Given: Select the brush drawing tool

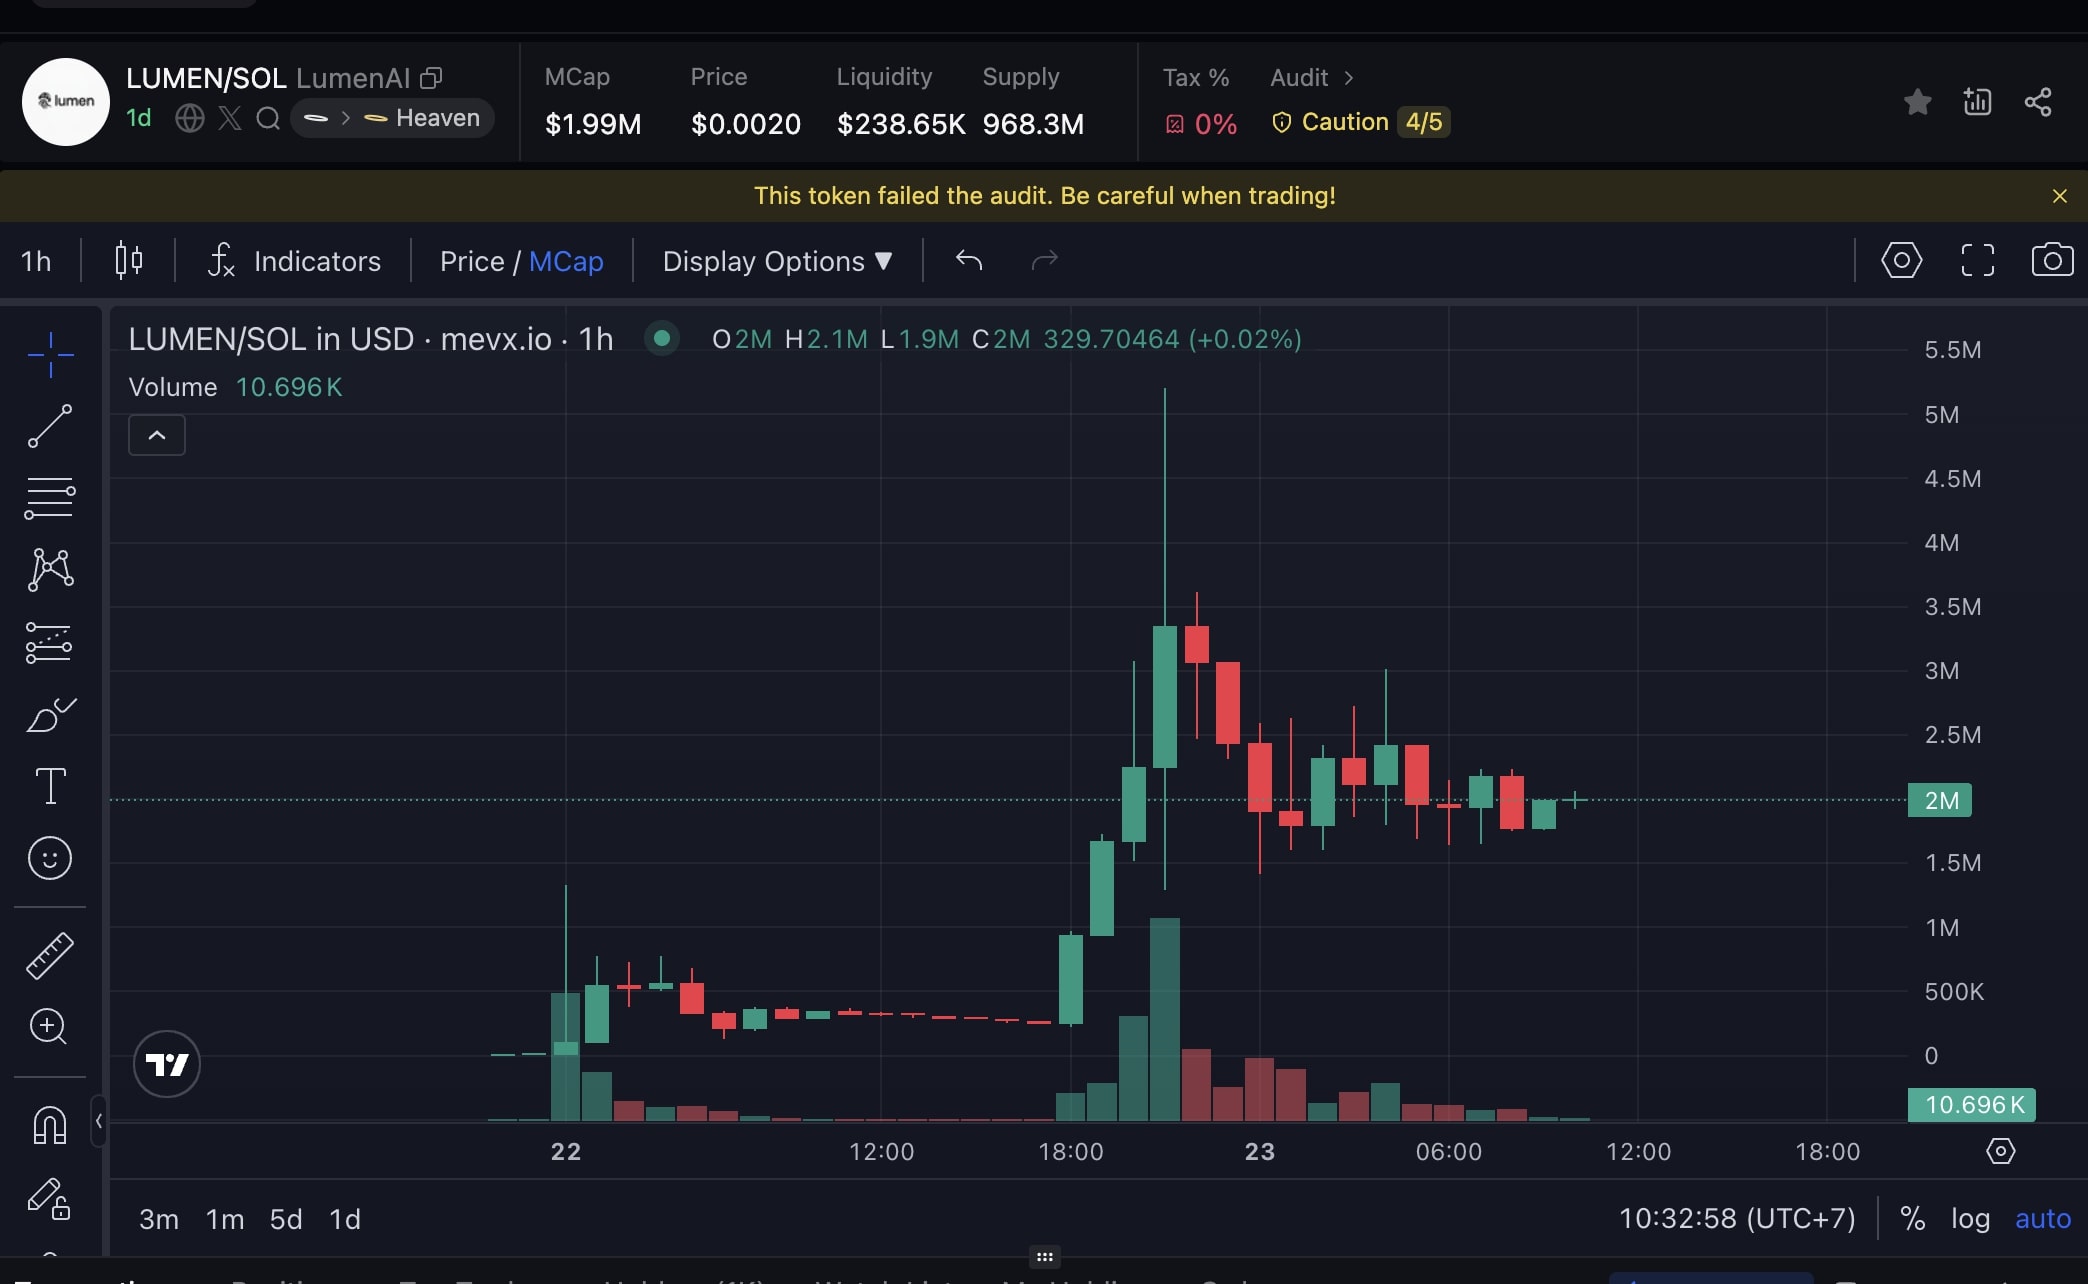Looking at the screenshot, I should [50, 714].
